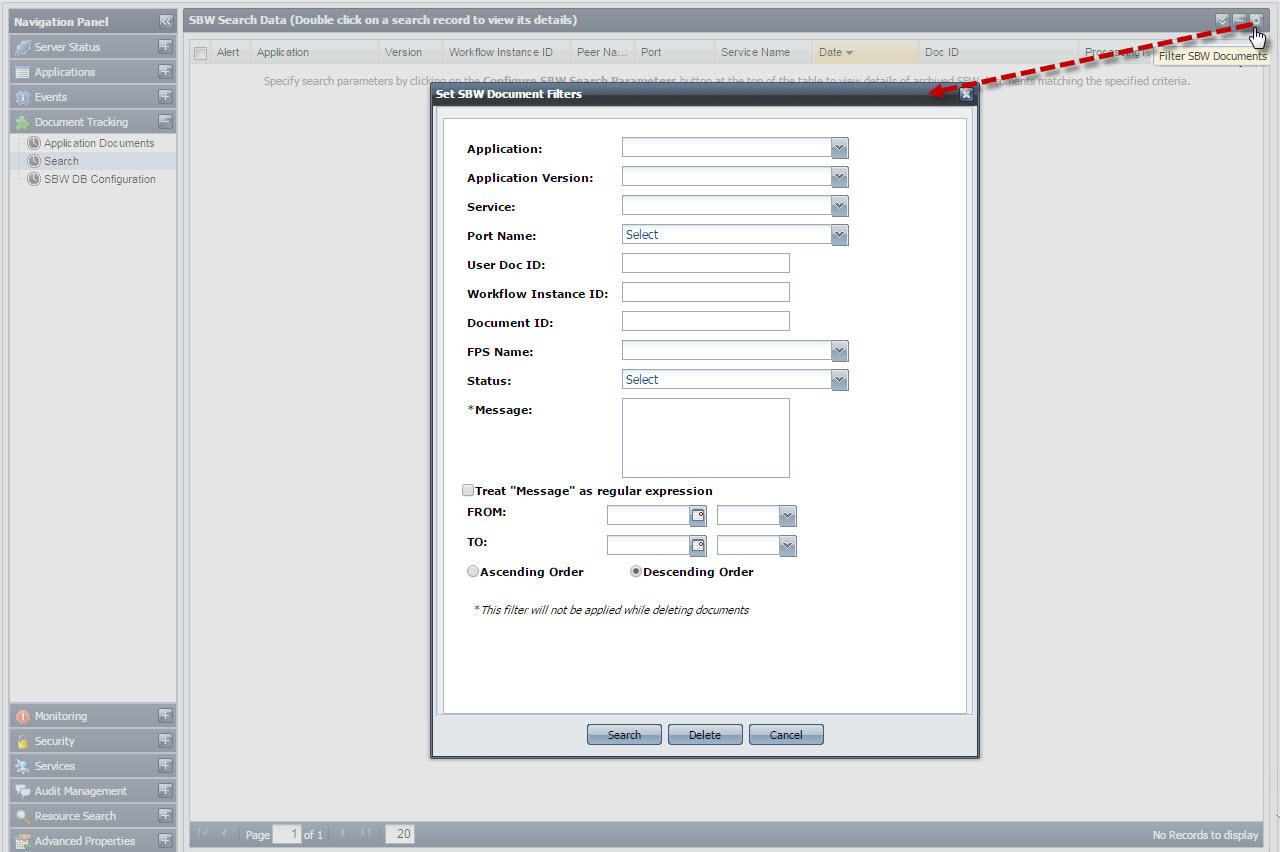Collapse the Navigation Panel with double-arrow icon

(x=166, y=21)
